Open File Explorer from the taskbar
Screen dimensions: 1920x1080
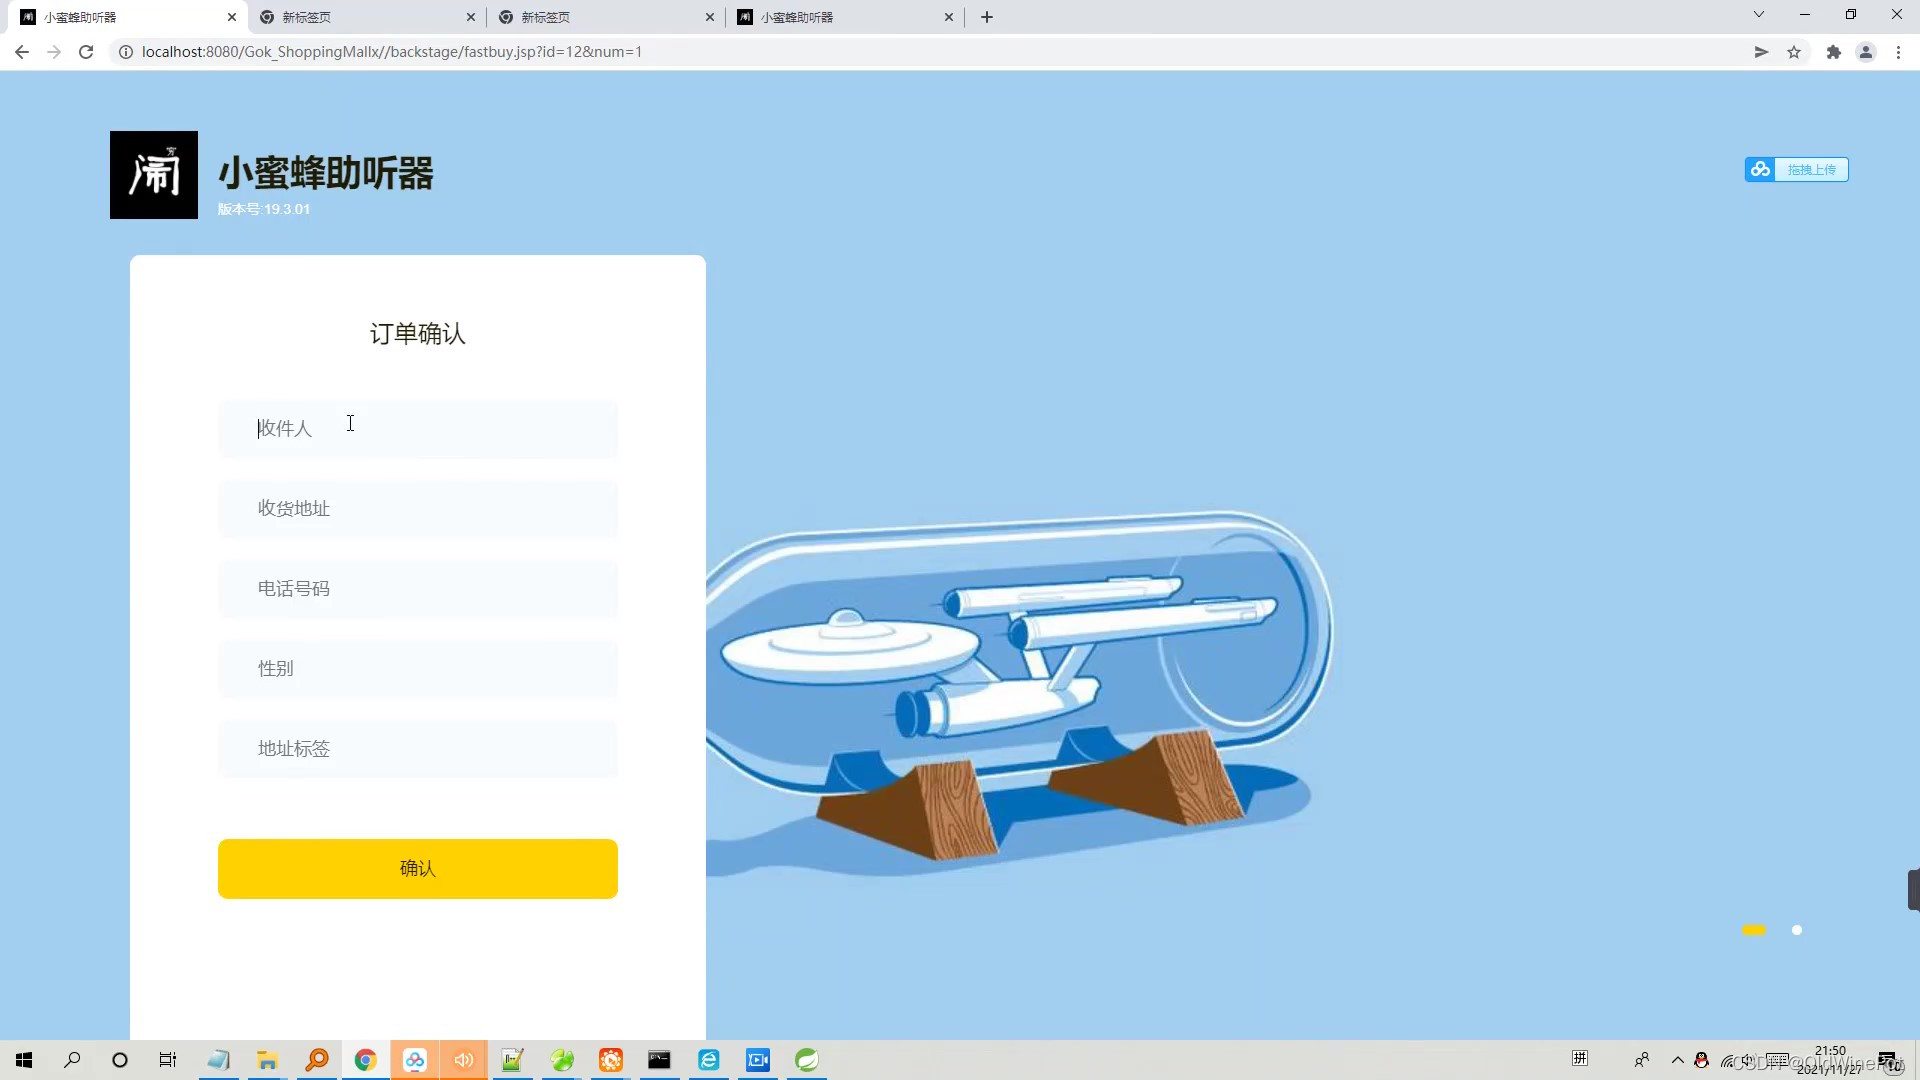[x=267, y=1060]
